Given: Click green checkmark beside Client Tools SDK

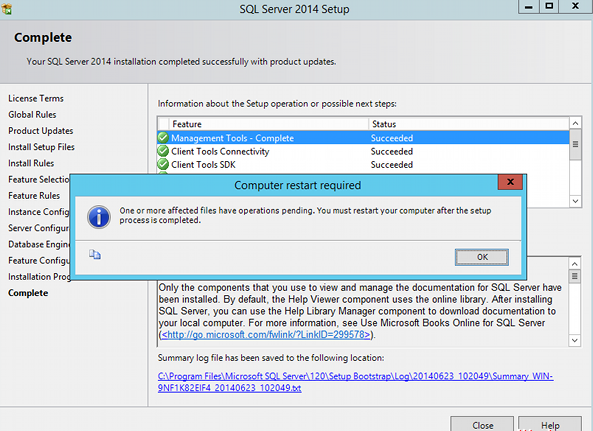Looking at the screenshot, I should point(163,164).
